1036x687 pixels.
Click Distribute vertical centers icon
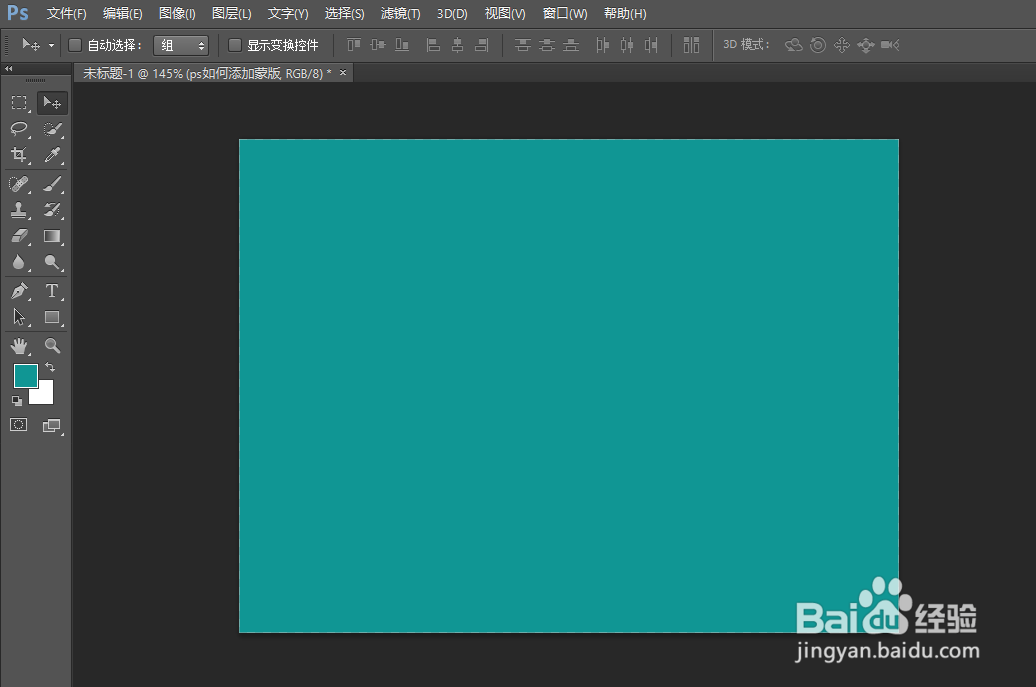coord(546,45)
